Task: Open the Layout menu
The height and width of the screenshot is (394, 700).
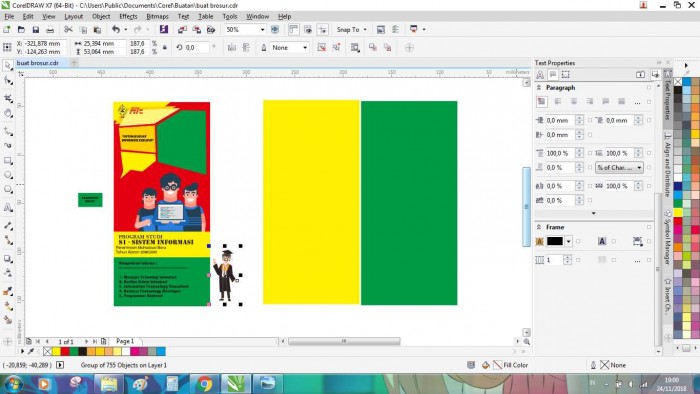Action: 74,17
